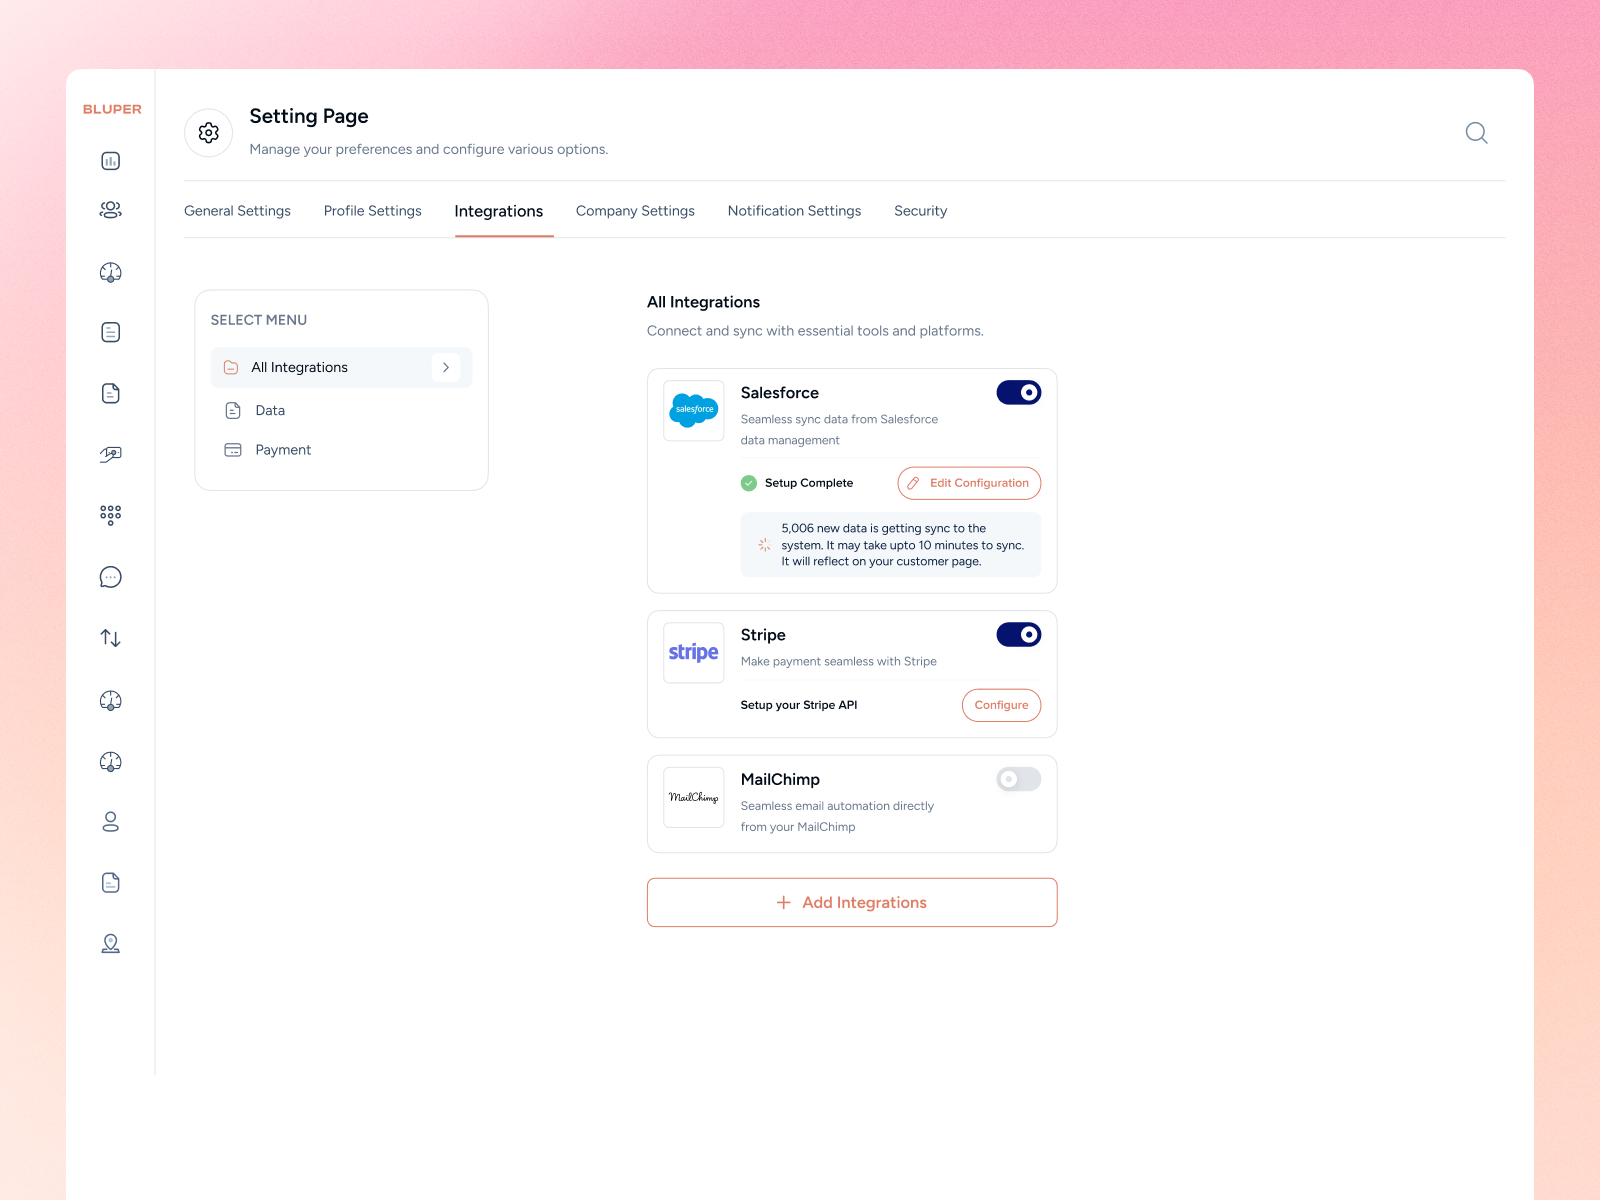Click the user profile icon in sidebar
The image size is (1600, 1200).
[x=110, y=822]
